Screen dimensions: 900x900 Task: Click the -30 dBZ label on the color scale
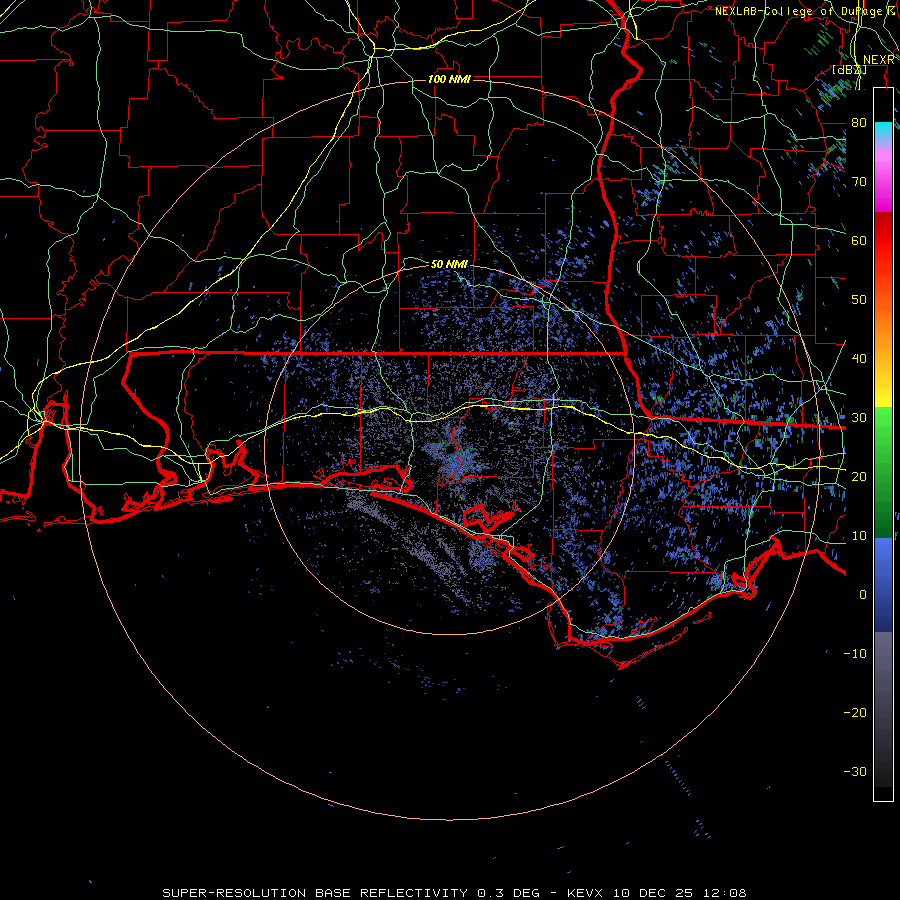(x=855, y=771)
